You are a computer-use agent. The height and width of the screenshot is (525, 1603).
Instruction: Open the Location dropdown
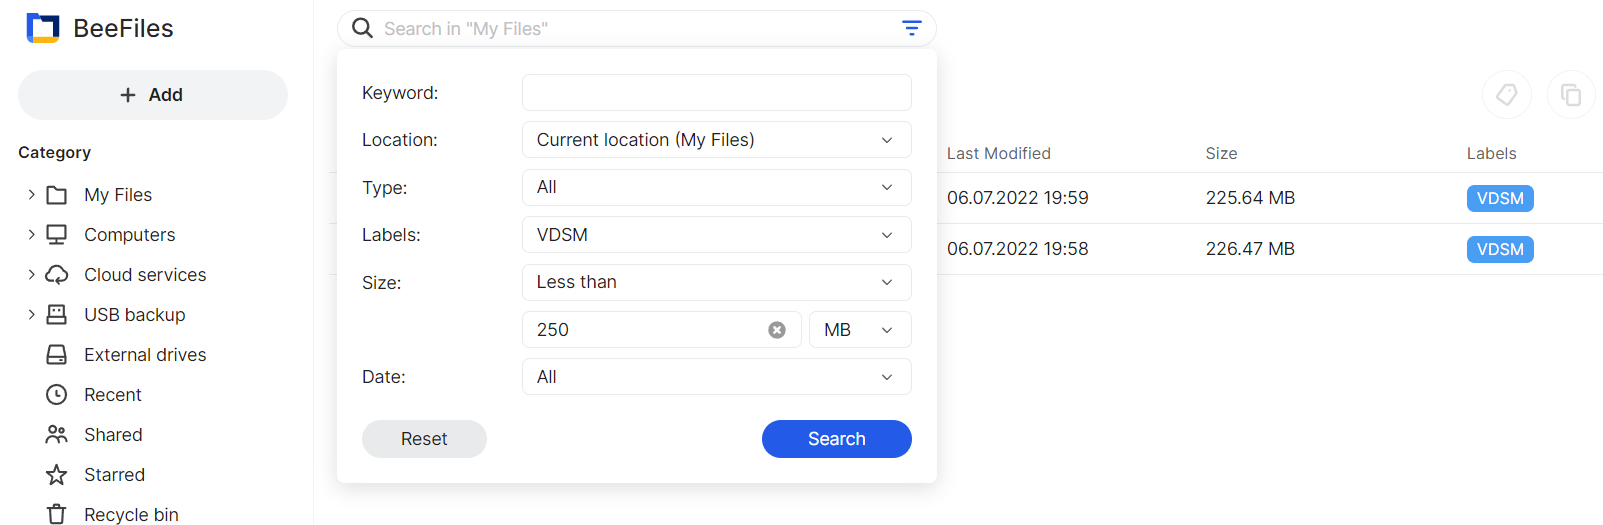[716, 140]
